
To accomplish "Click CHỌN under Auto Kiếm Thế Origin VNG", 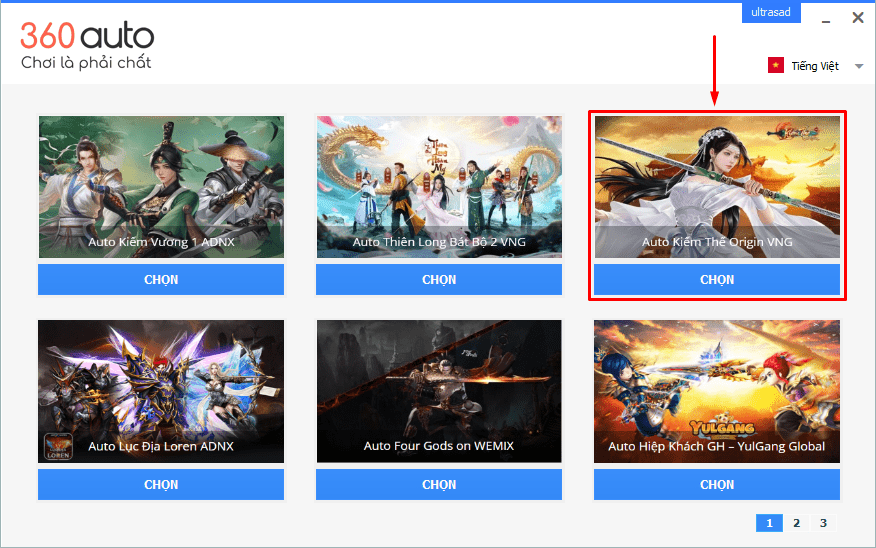I will point(717,279).
